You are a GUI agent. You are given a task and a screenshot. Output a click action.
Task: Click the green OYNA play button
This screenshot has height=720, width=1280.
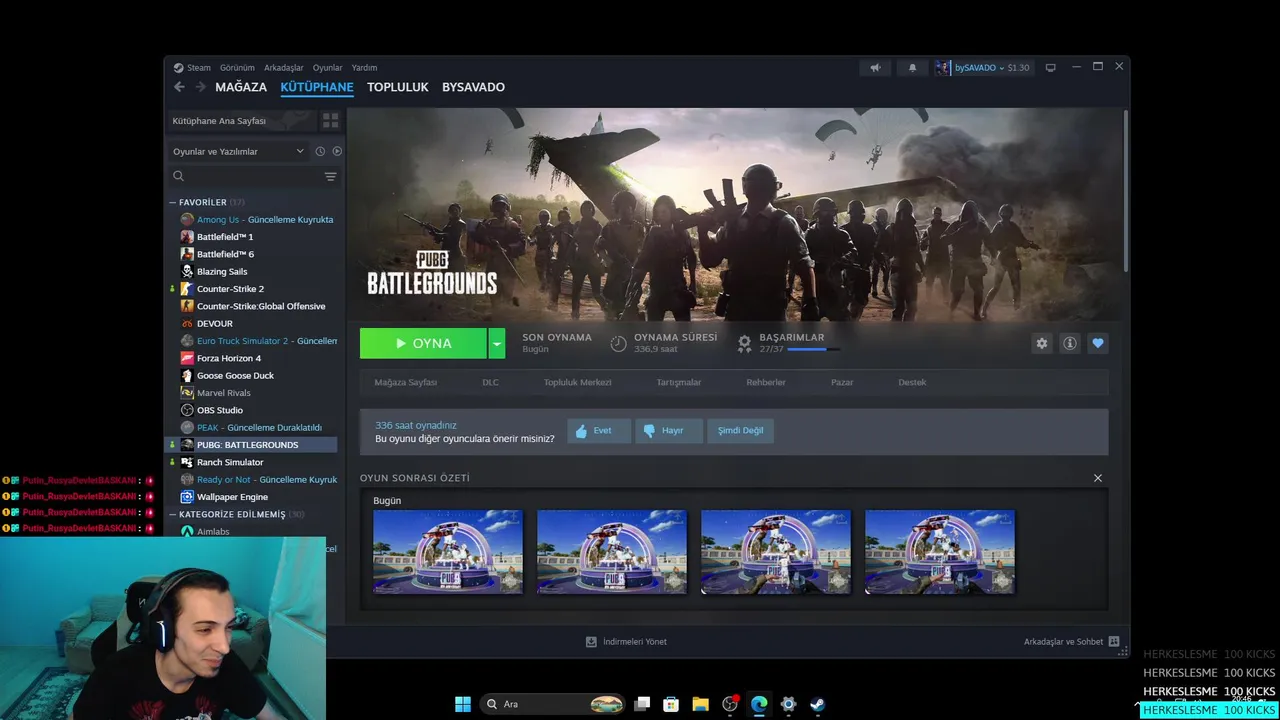423,343
